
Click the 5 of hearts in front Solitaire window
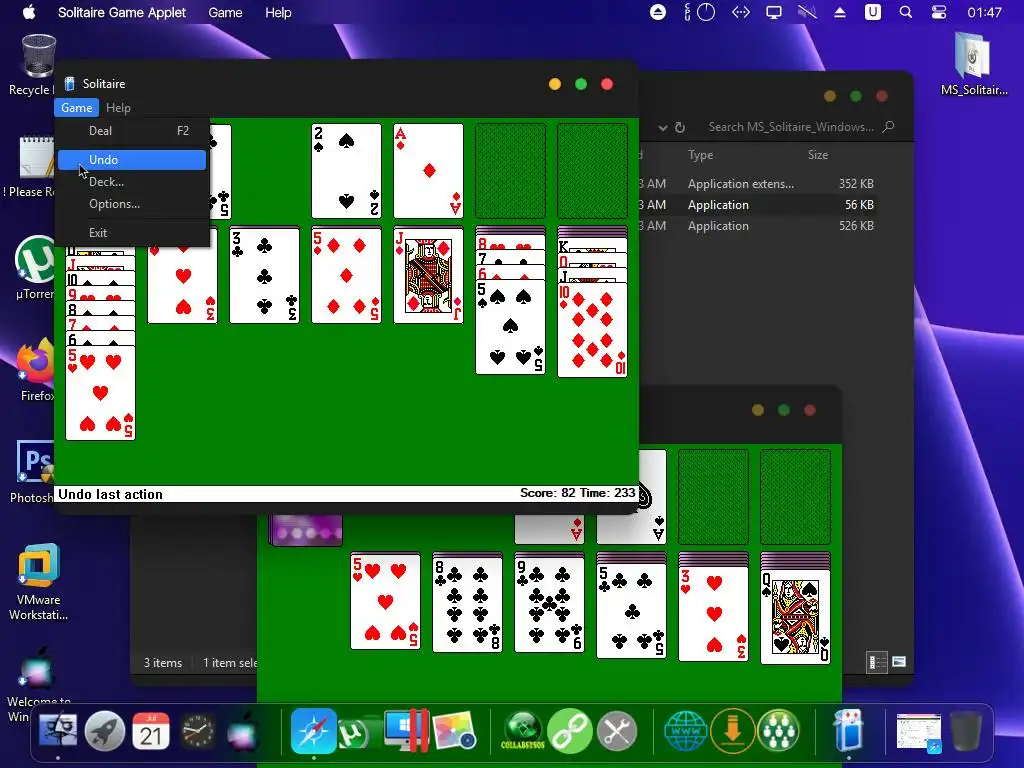click(101, 393)
